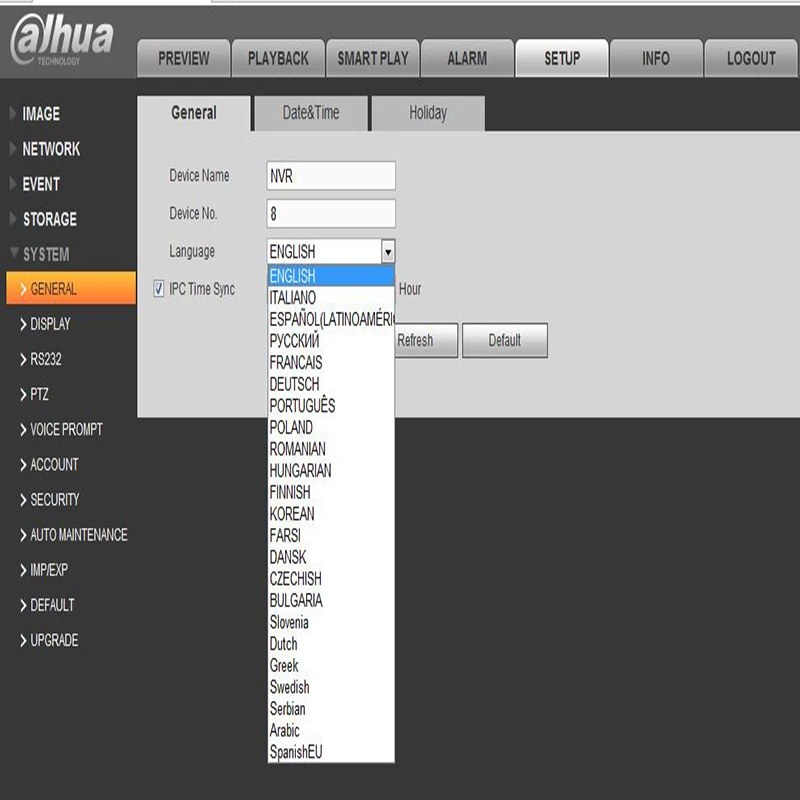The height and width of the screenshot is (800, 800).
Task: Click the Default button
Action: (x=505, y=340)
